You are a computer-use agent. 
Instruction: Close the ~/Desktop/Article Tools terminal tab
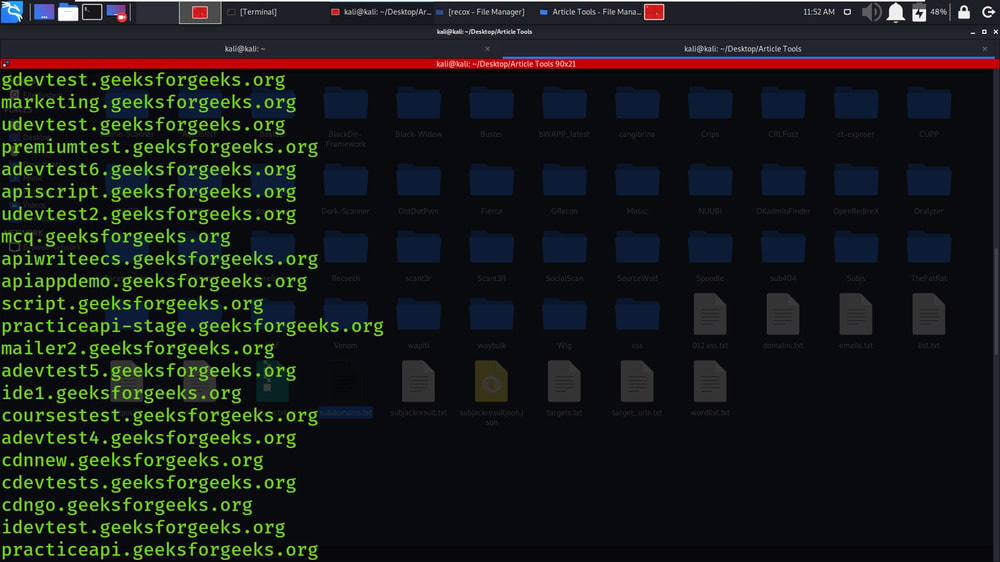(x=985, y=48)
